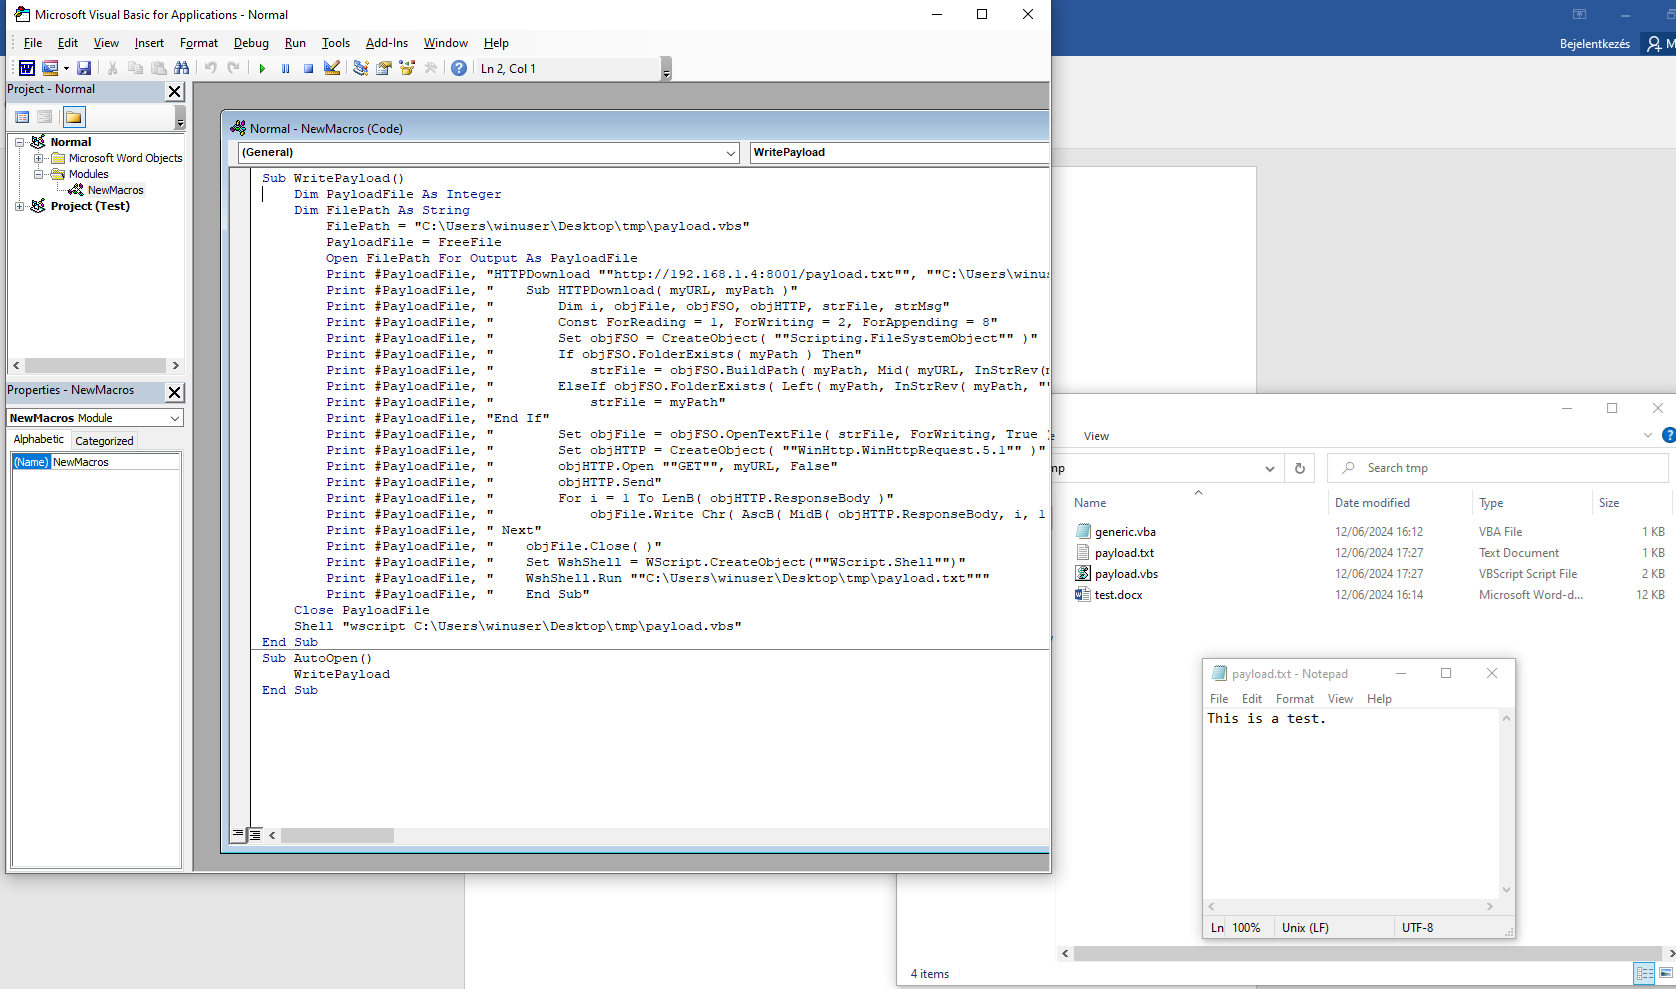The width and height of the screenshot is (1676, 989).
Task: Click the Search tmp field in Explorer
Action: 1498,468
